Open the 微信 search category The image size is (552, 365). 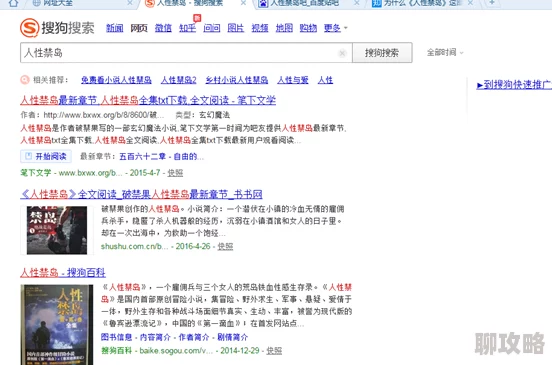(x=163, y=28)
